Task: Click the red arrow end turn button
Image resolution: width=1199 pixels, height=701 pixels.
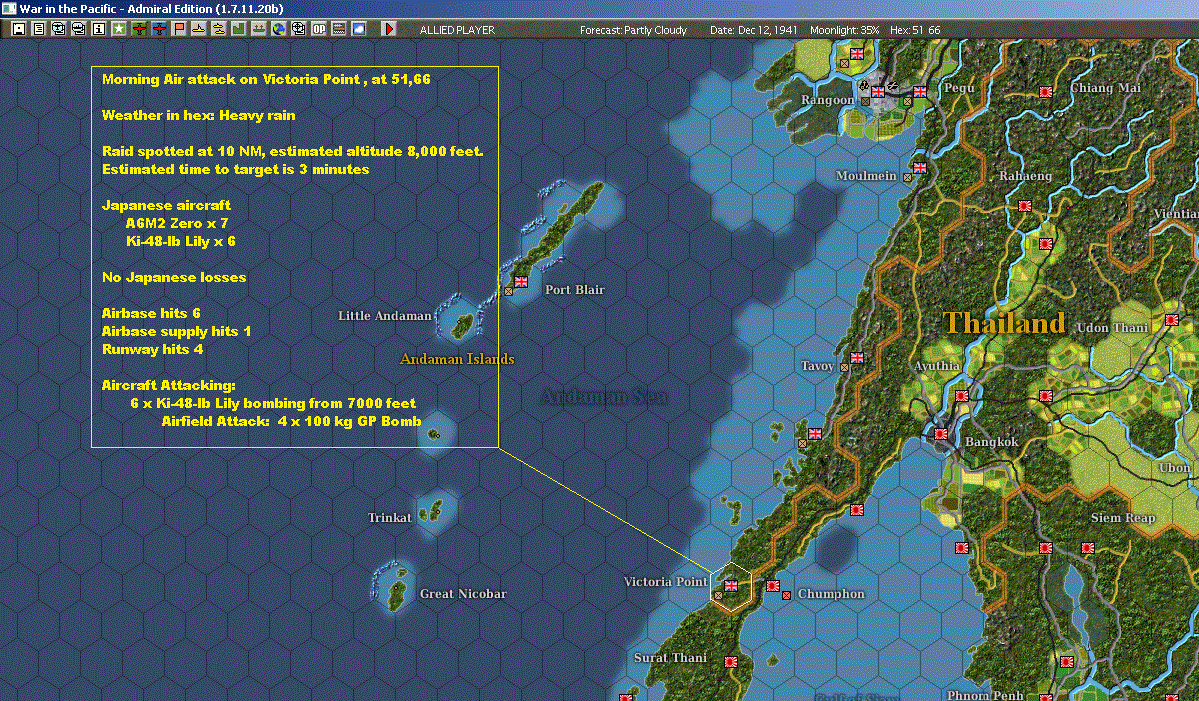Action: point(388,29)
